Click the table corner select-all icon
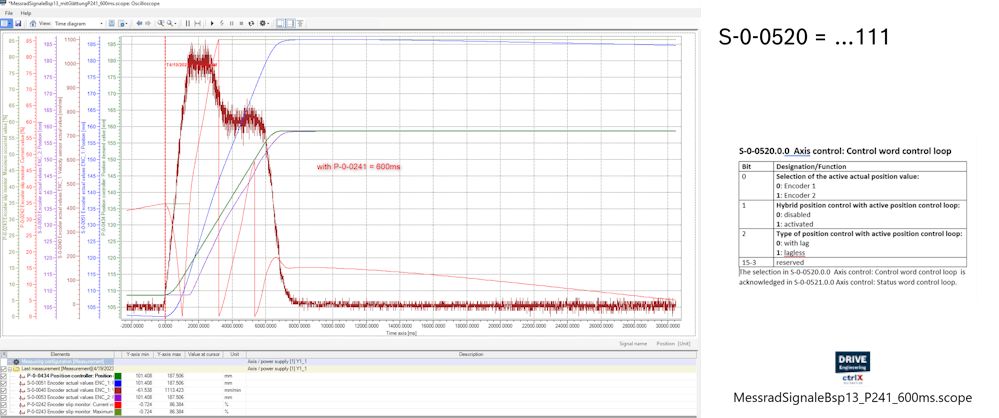This screenshot has width=999, height=418. [x=4, y=354]
